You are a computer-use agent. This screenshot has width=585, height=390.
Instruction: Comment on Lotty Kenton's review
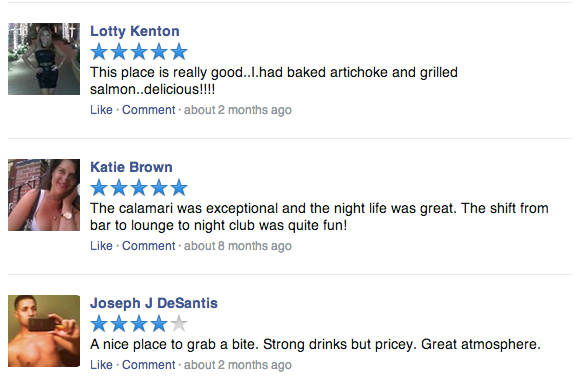[148, 110]
